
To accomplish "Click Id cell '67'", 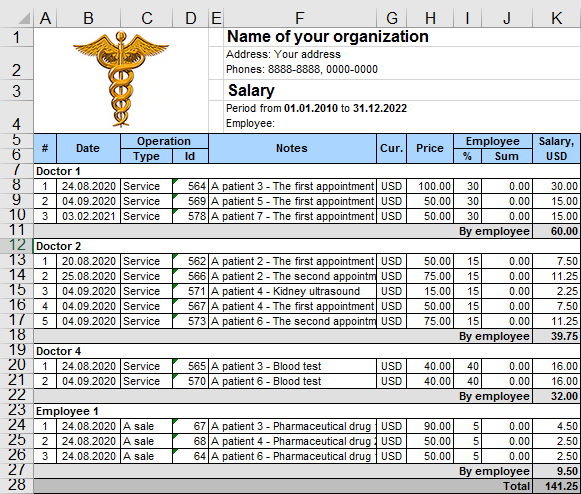I will [190, 426].
